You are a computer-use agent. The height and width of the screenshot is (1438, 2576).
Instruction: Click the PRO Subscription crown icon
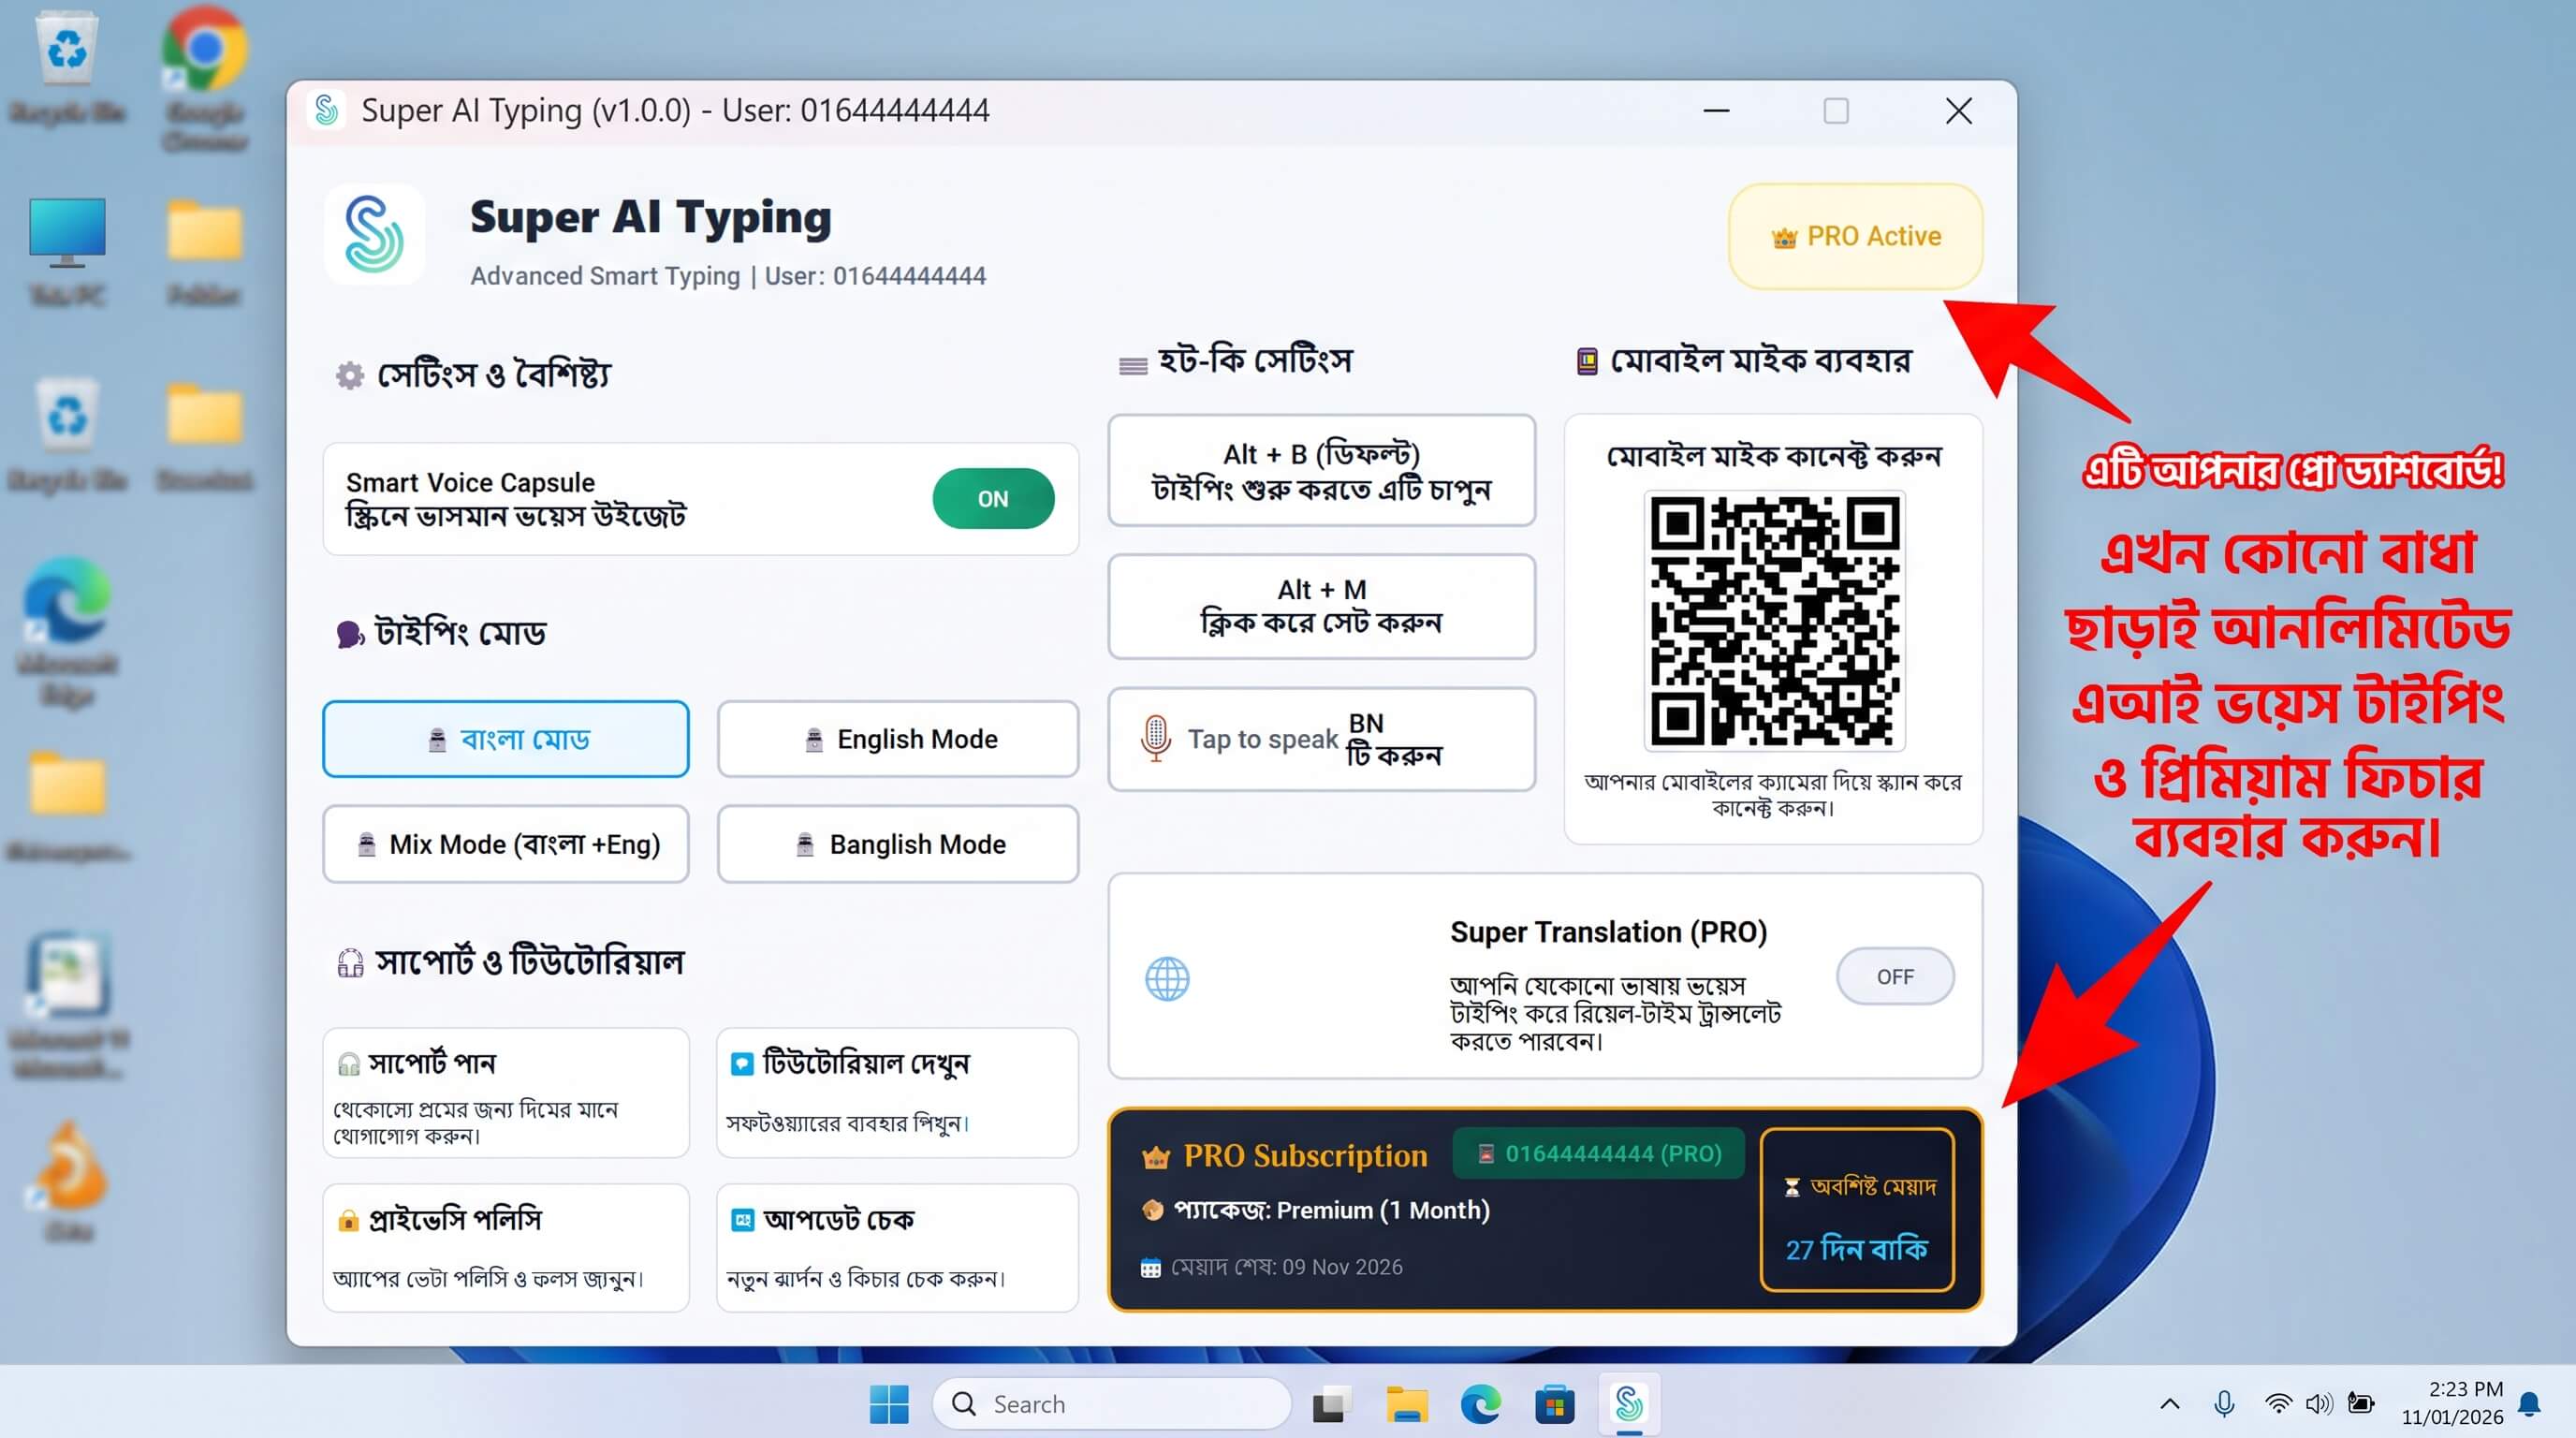click(x=1155, y=1157)
